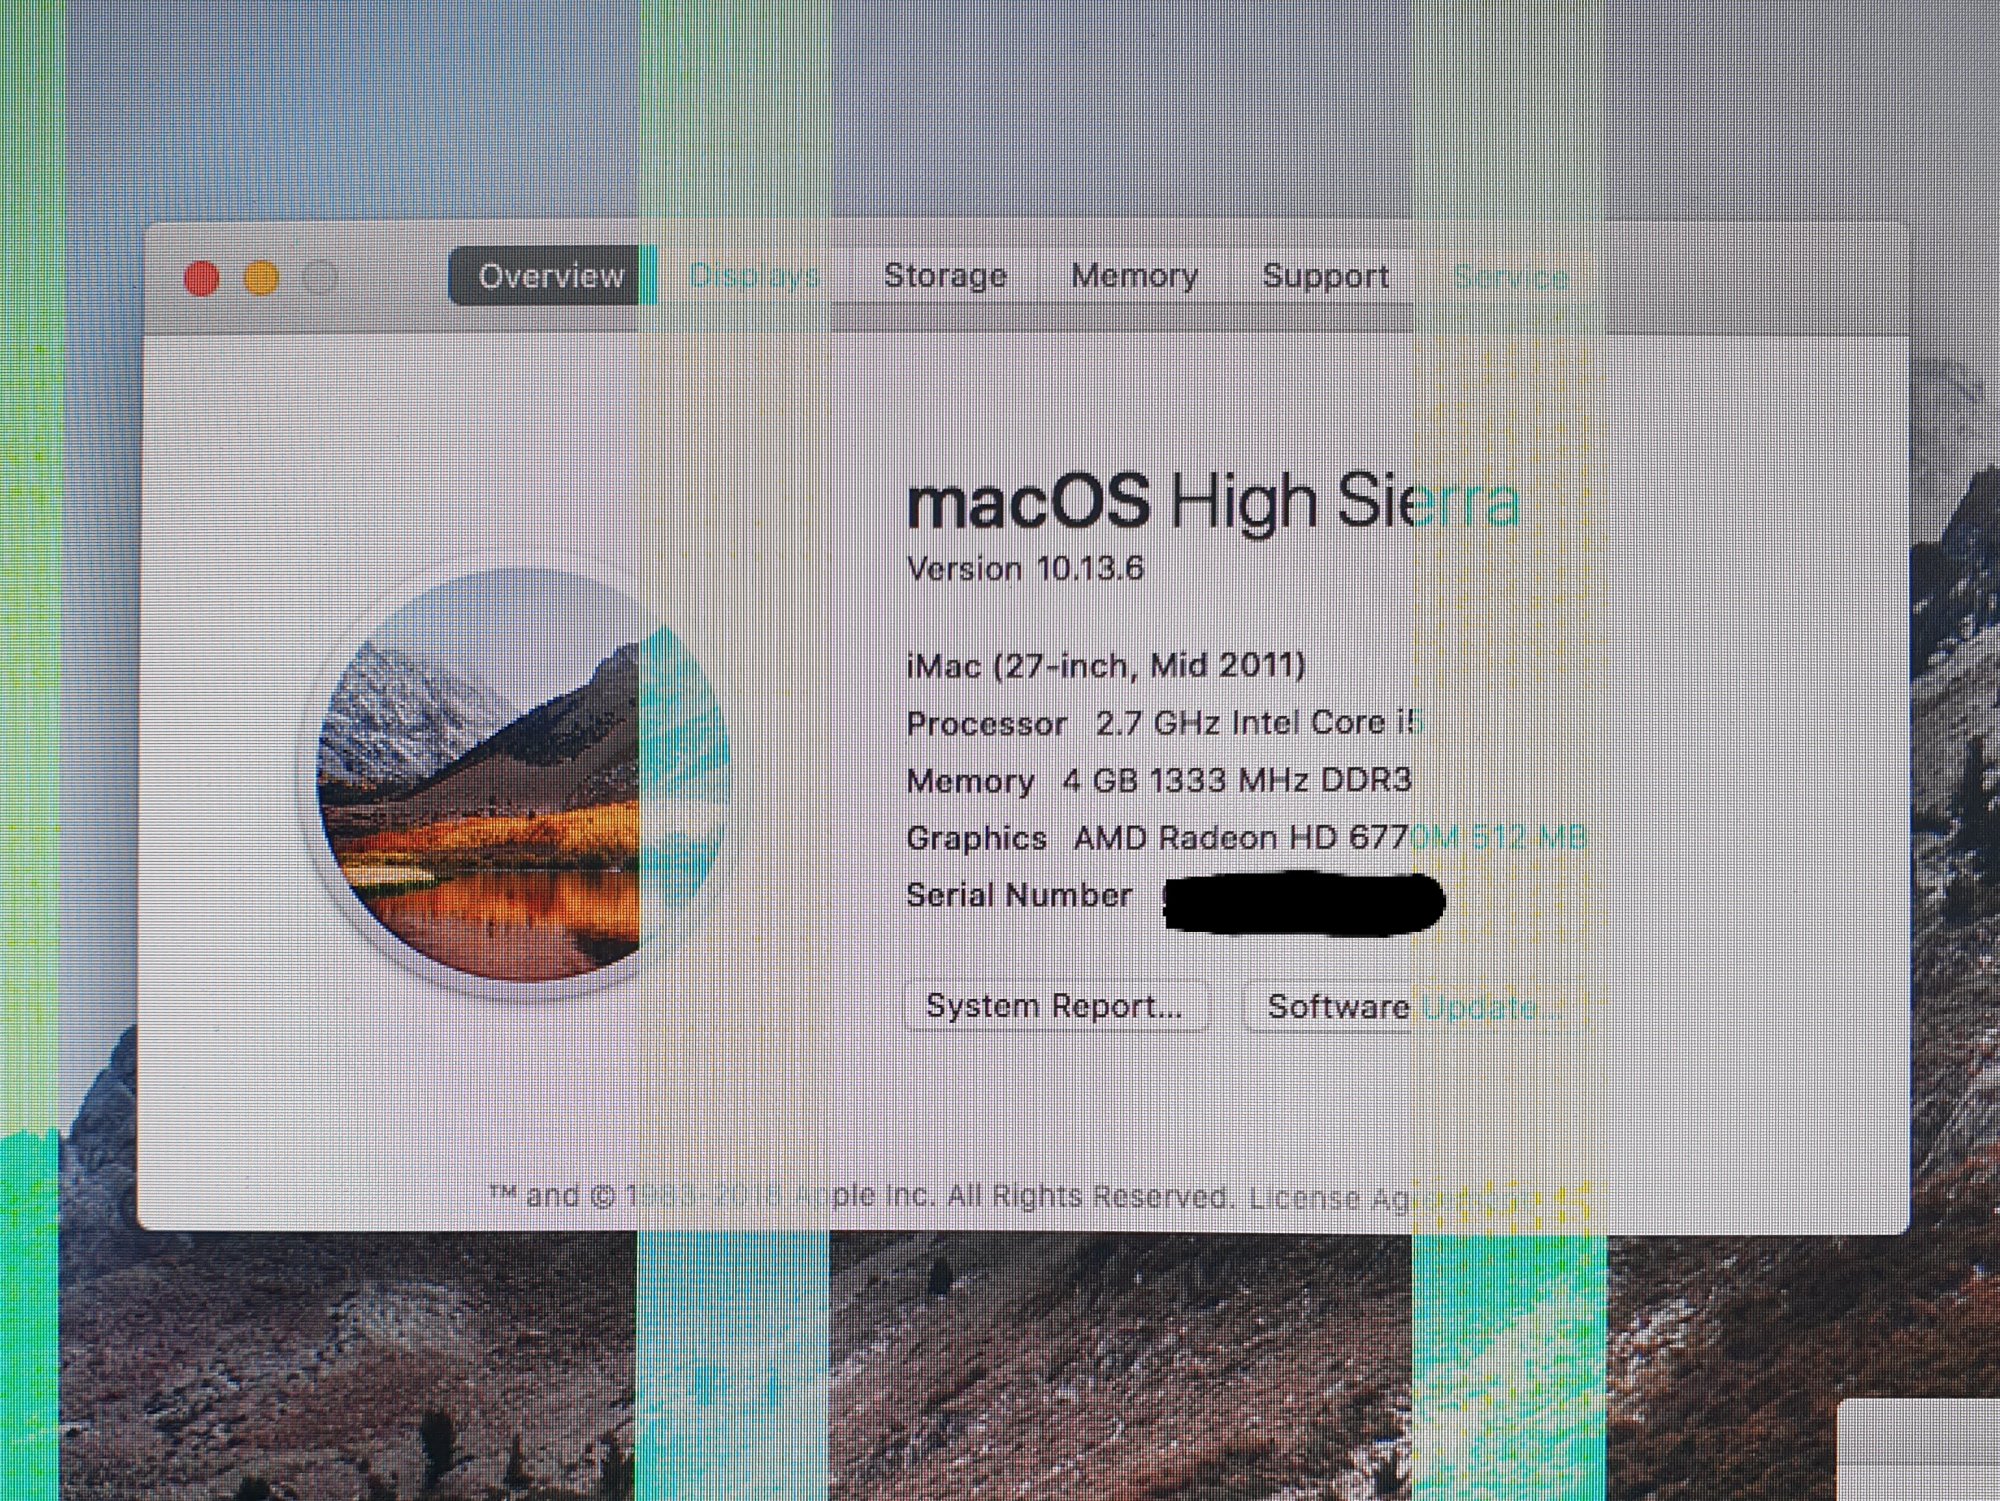
Task: Open the Support tab
Action: pyautogui.click(x=1325, y=276)
